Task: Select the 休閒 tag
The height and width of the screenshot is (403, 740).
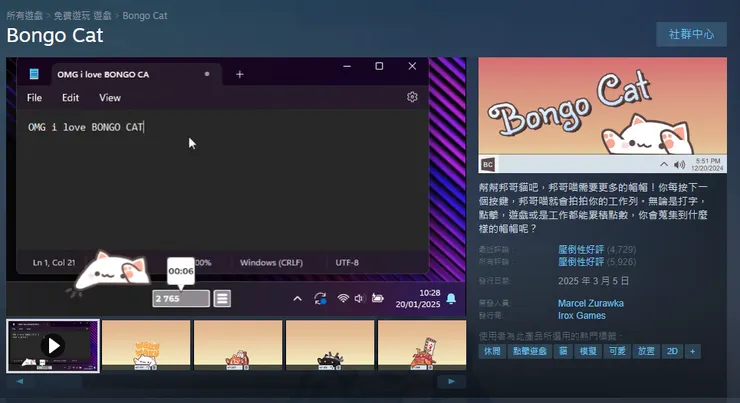Action: coord(492,351)
